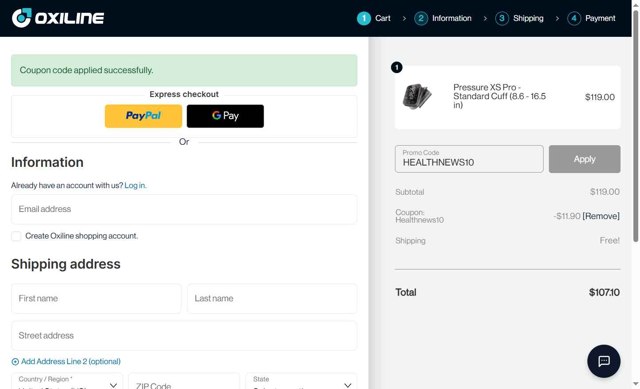640x389 pixels.
Task: Click the page vertical scrollbar thumb
Action: [x=636, y=127]
